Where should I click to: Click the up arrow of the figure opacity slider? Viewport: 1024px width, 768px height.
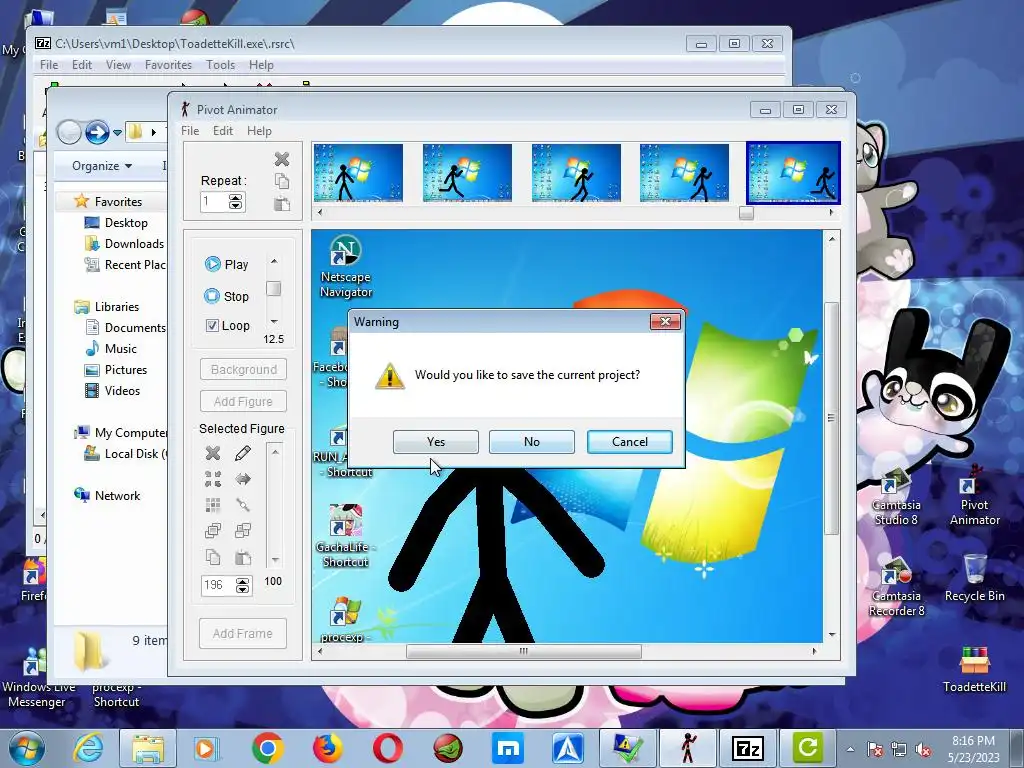(276, 452)
